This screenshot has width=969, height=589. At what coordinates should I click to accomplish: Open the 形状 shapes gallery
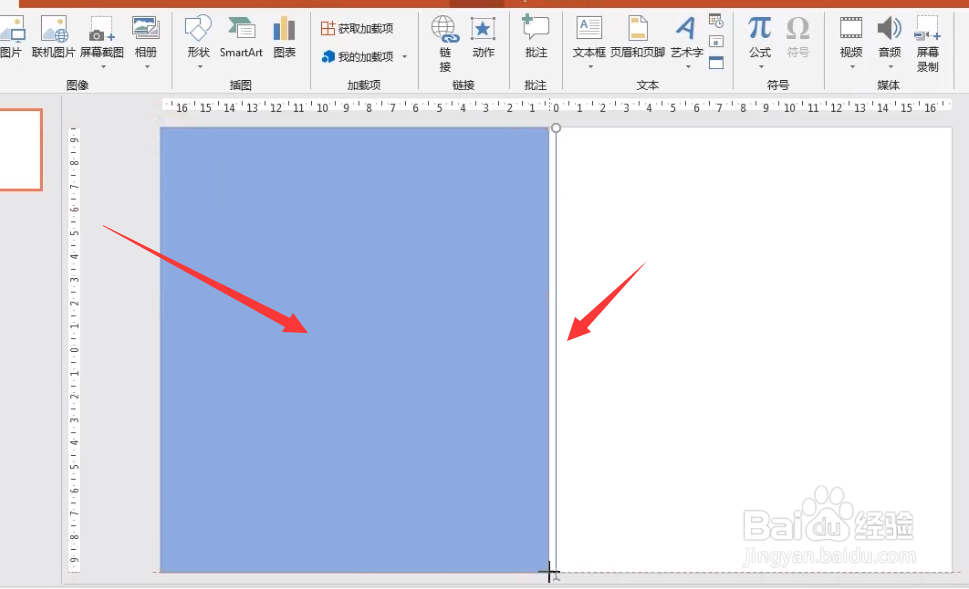[198, 37]
